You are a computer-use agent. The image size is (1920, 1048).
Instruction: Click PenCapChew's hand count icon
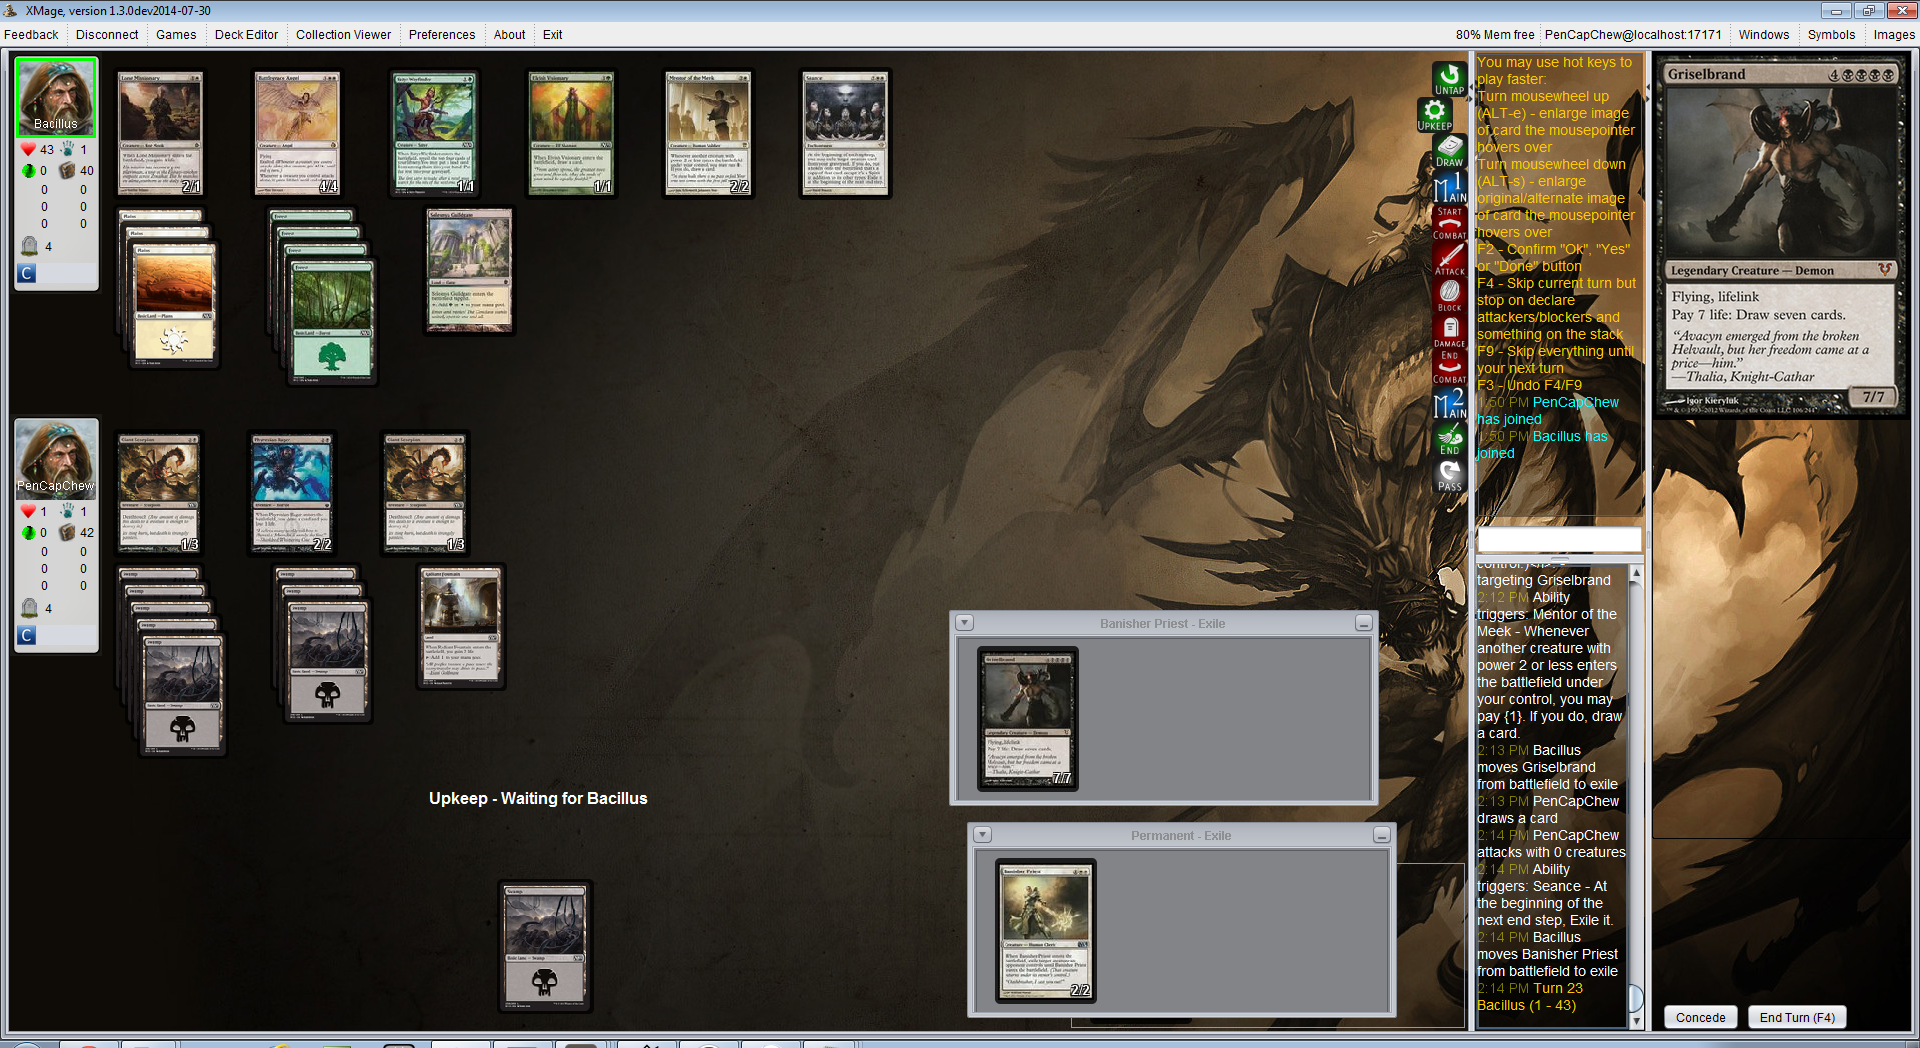(x=67, y=511)
